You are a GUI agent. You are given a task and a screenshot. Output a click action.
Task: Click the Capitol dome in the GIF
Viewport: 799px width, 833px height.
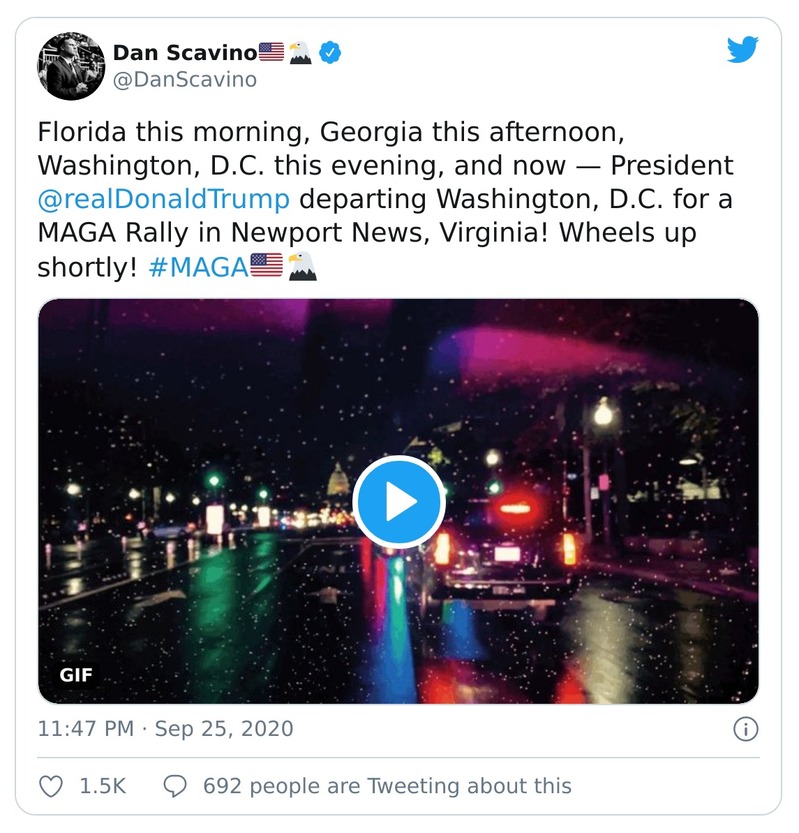[338, 482]
